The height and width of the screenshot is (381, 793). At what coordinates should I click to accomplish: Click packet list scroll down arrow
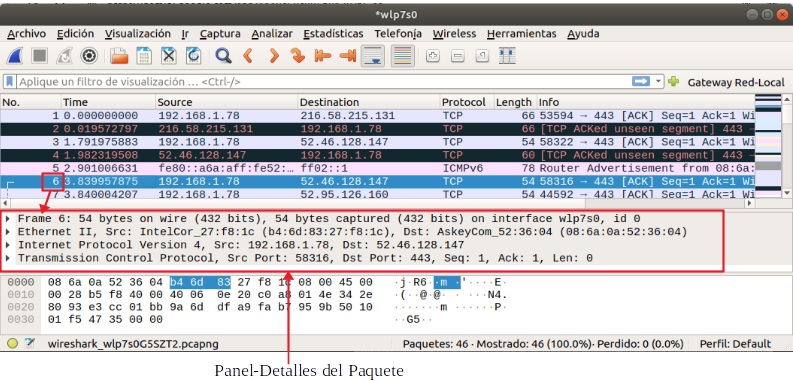tap(786, 193)
